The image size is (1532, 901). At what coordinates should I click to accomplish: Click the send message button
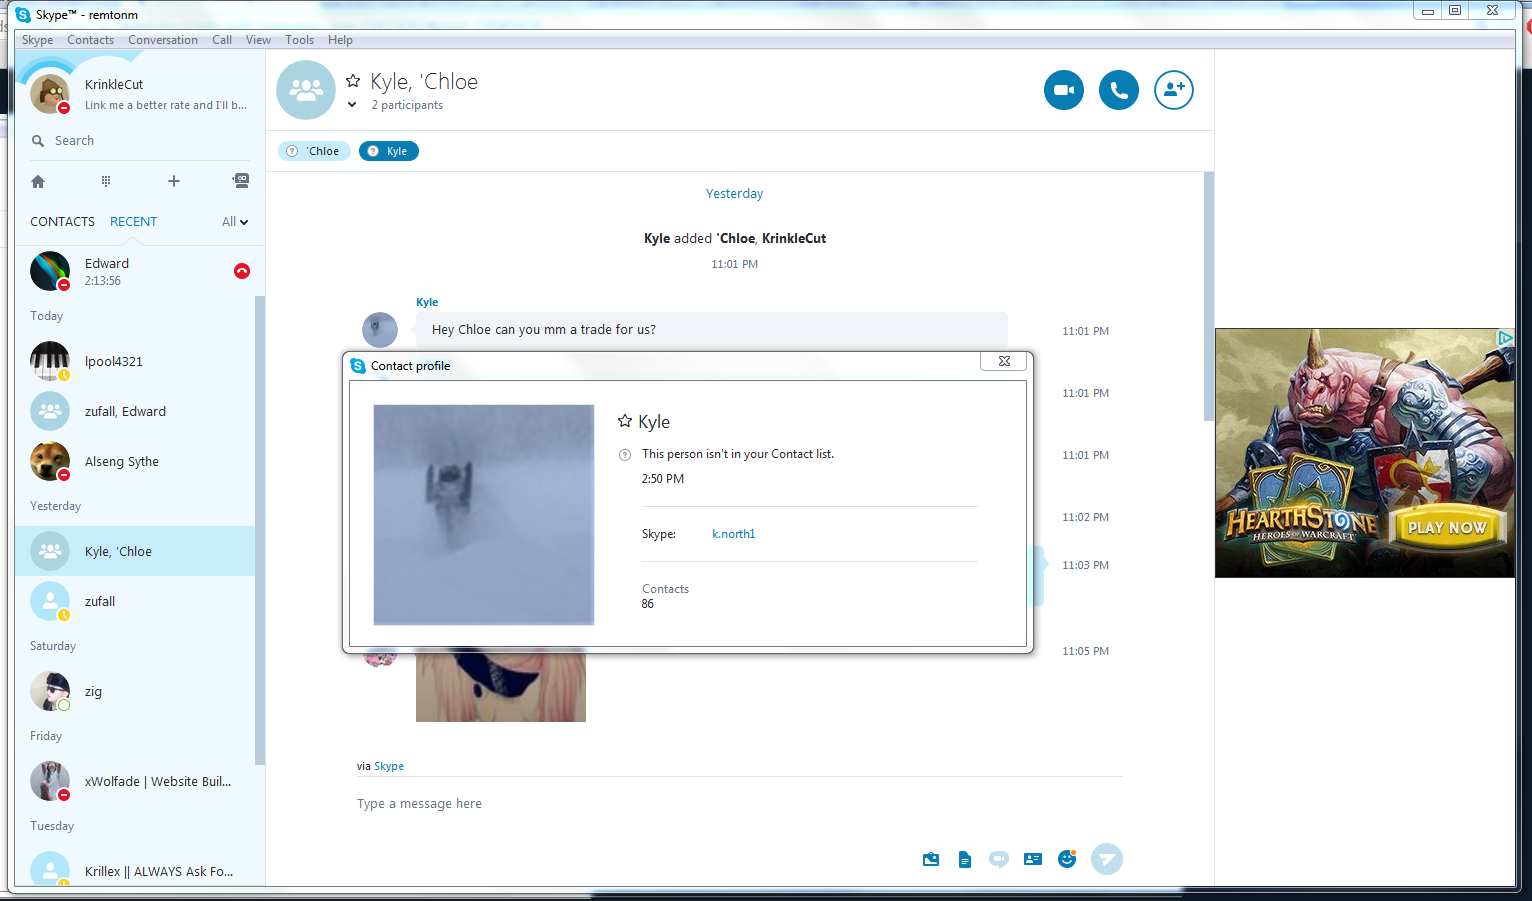coord(1107,859)
